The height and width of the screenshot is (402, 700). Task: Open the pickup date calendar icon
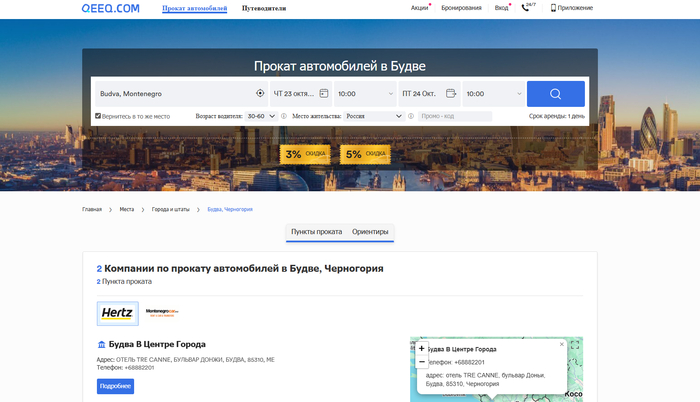coord(324,94)
